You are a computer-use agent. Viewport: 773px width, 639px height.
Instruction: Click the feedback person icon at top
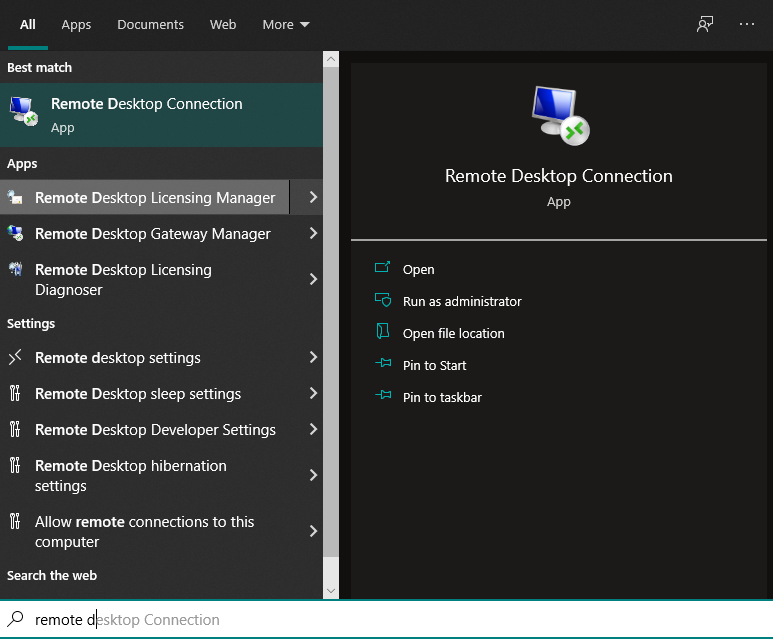point(705,24)
